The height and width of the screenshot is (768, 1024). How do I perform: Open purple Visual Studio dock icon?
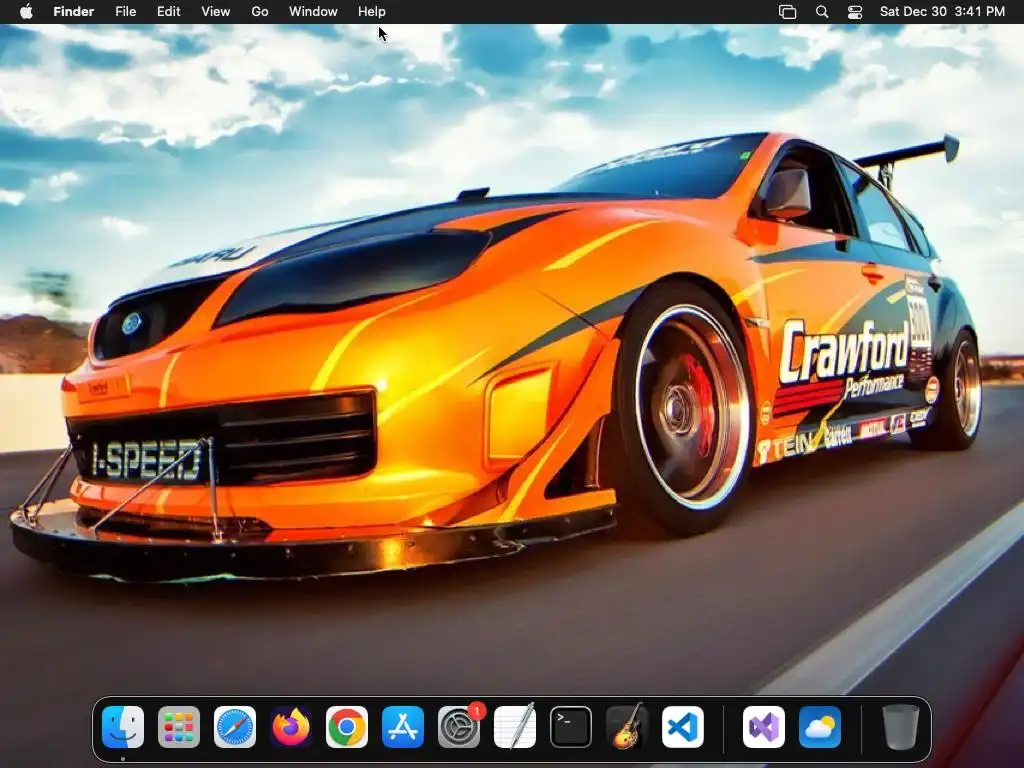pyautogui.click(x=763, y=727)
